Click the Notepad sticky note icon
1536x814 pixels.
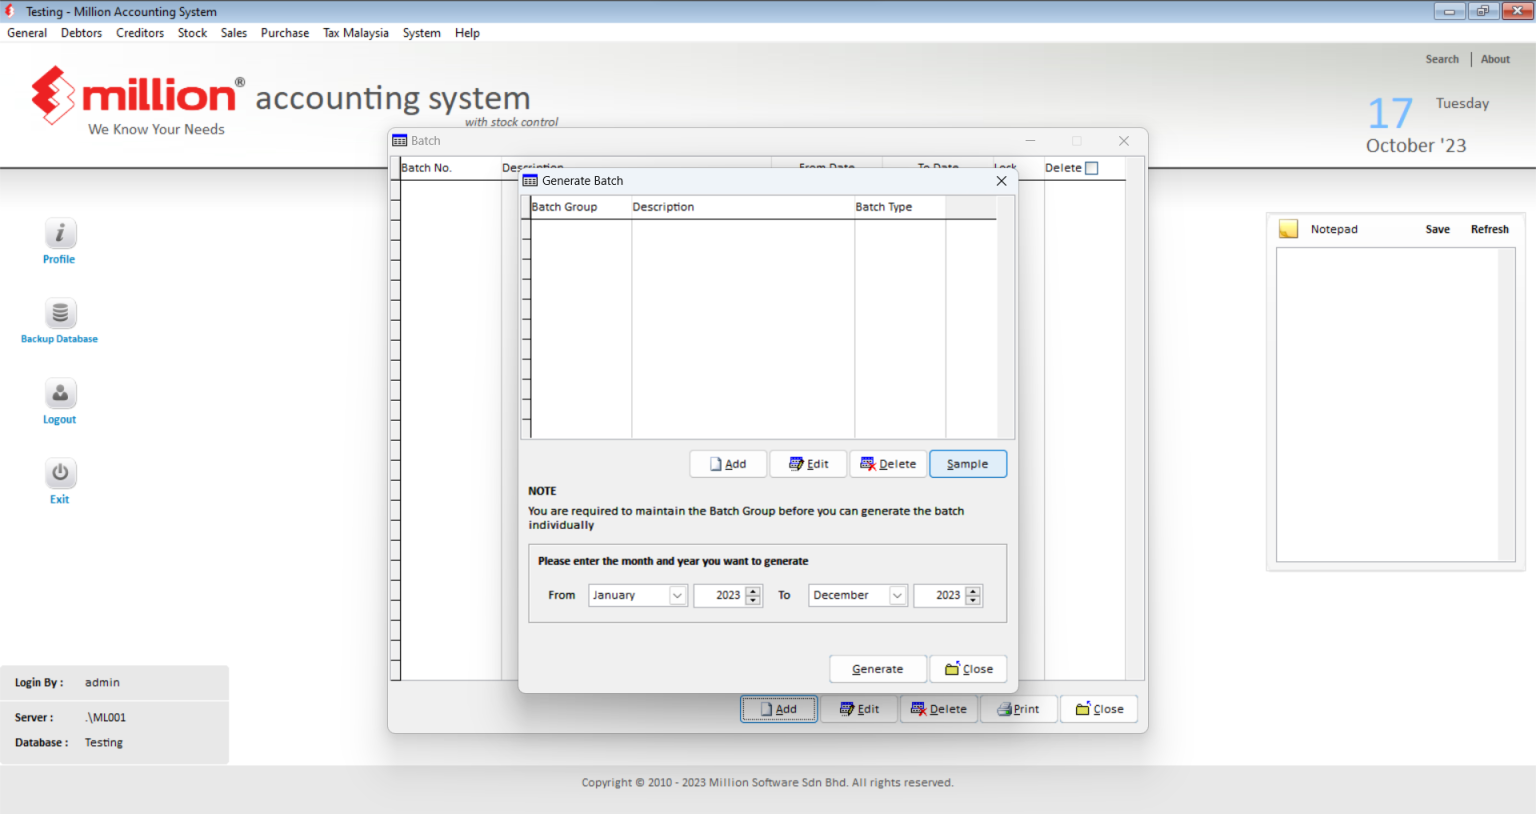[x=1287, y=228]
